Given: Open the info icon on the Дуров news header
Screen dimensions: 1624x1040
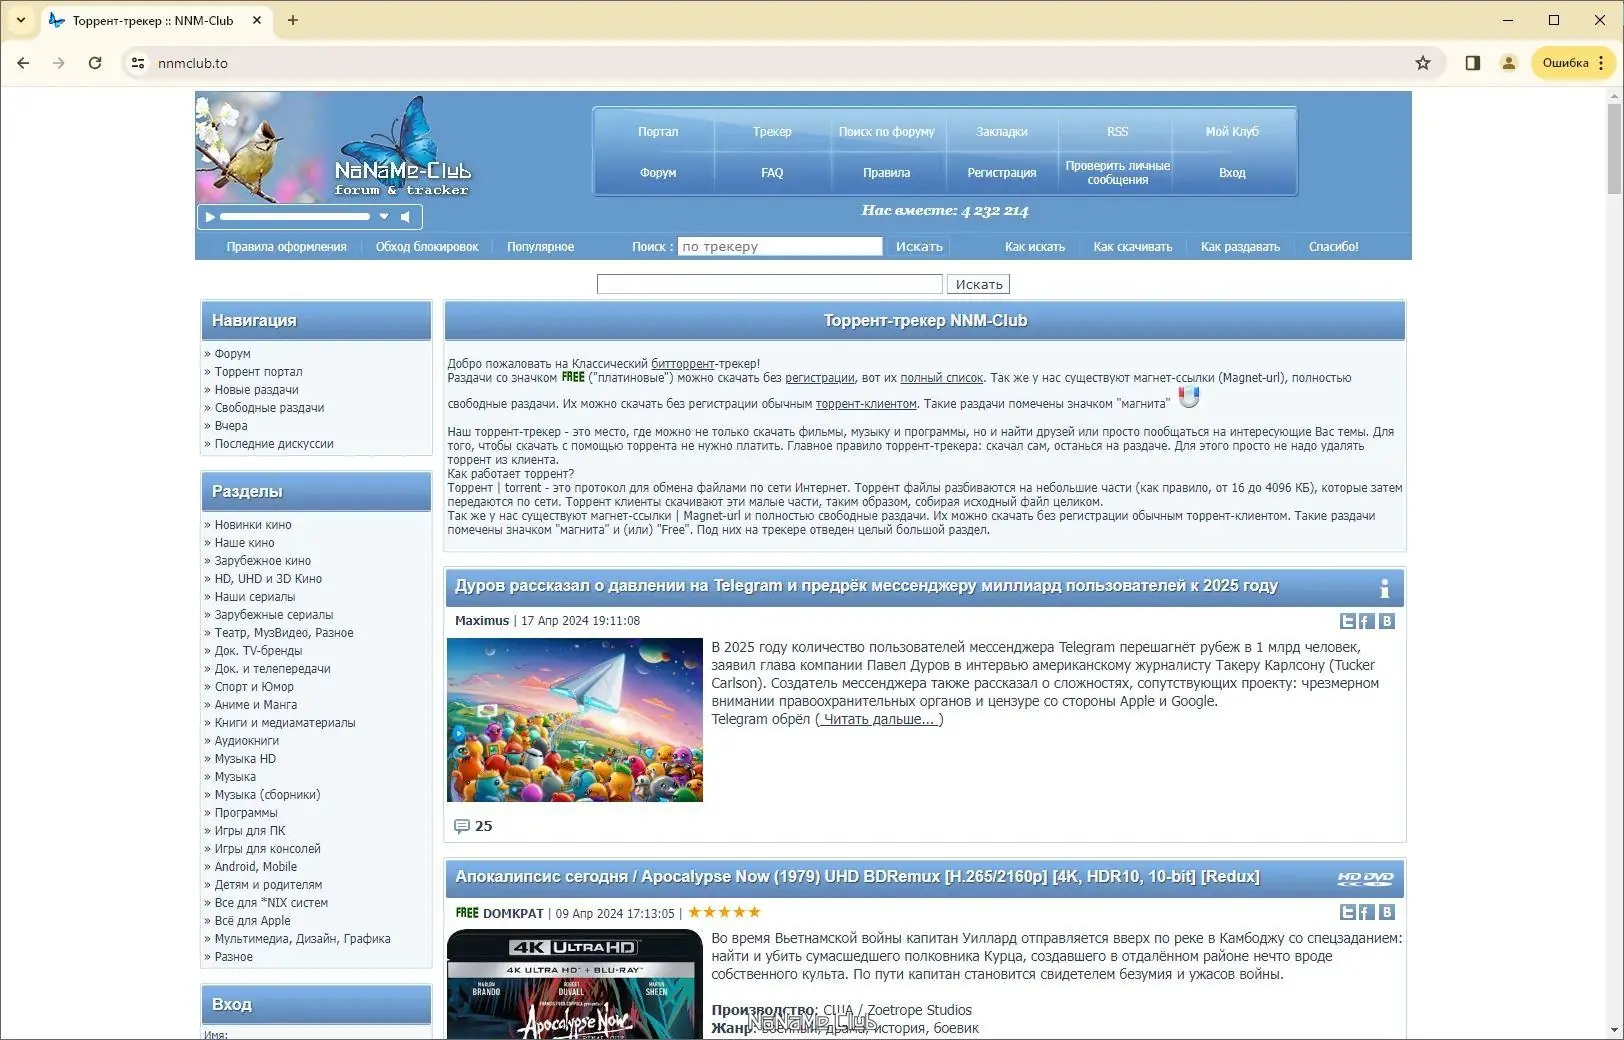Looking at the screenshot, I should coord(1385,590).
